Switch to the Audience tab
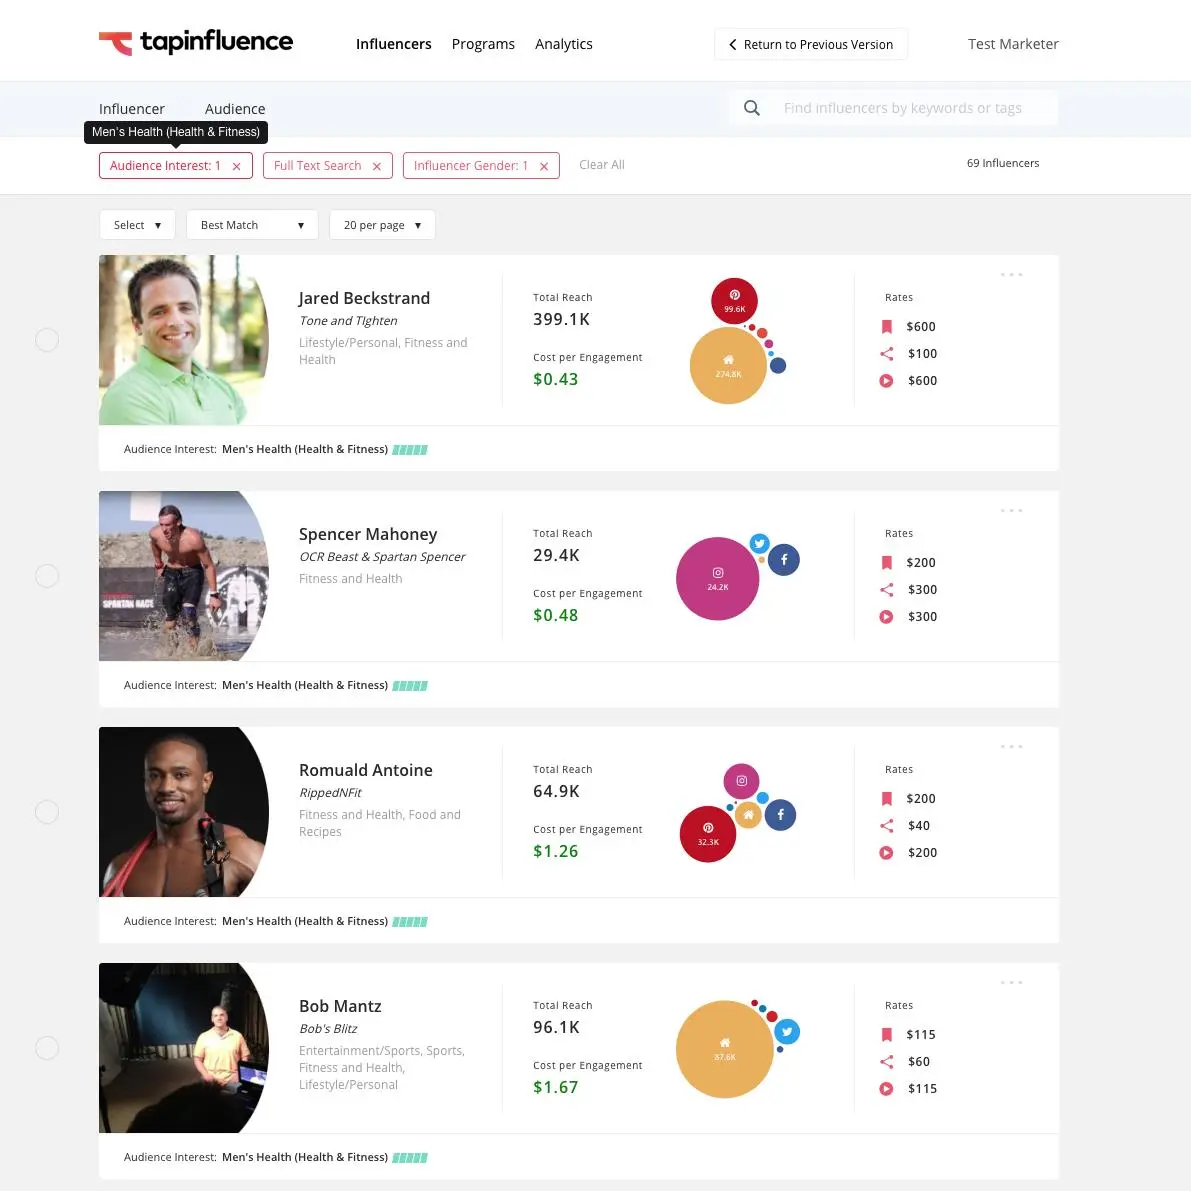1191x1191 pixels. [234, 108]
